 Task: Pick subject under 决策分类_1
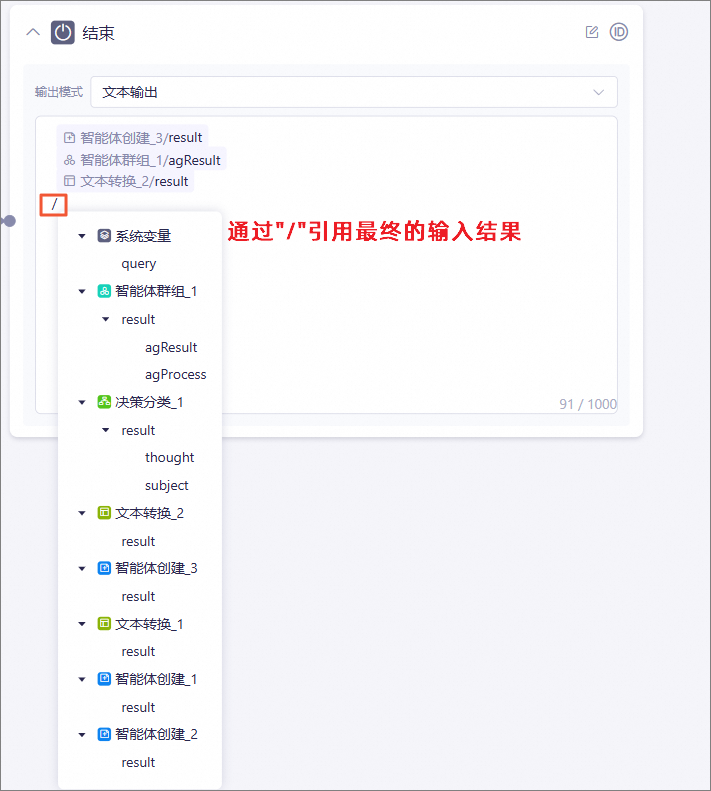(x=167, y=485)
